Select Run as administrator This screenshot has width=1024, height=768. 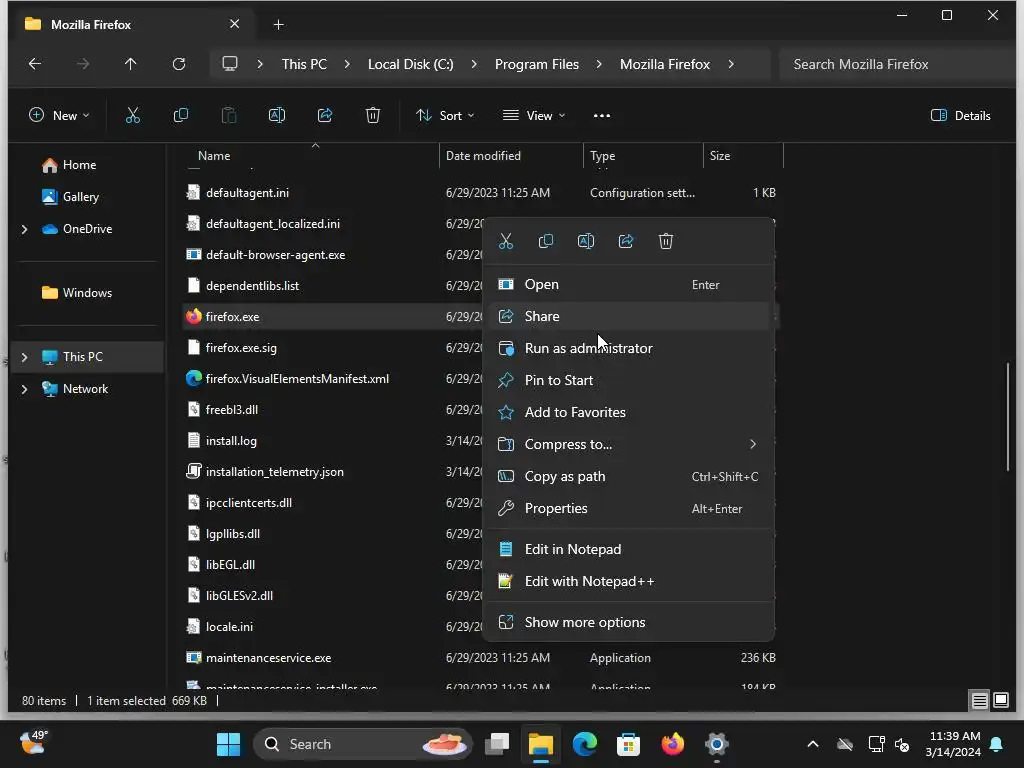point(628,349)
